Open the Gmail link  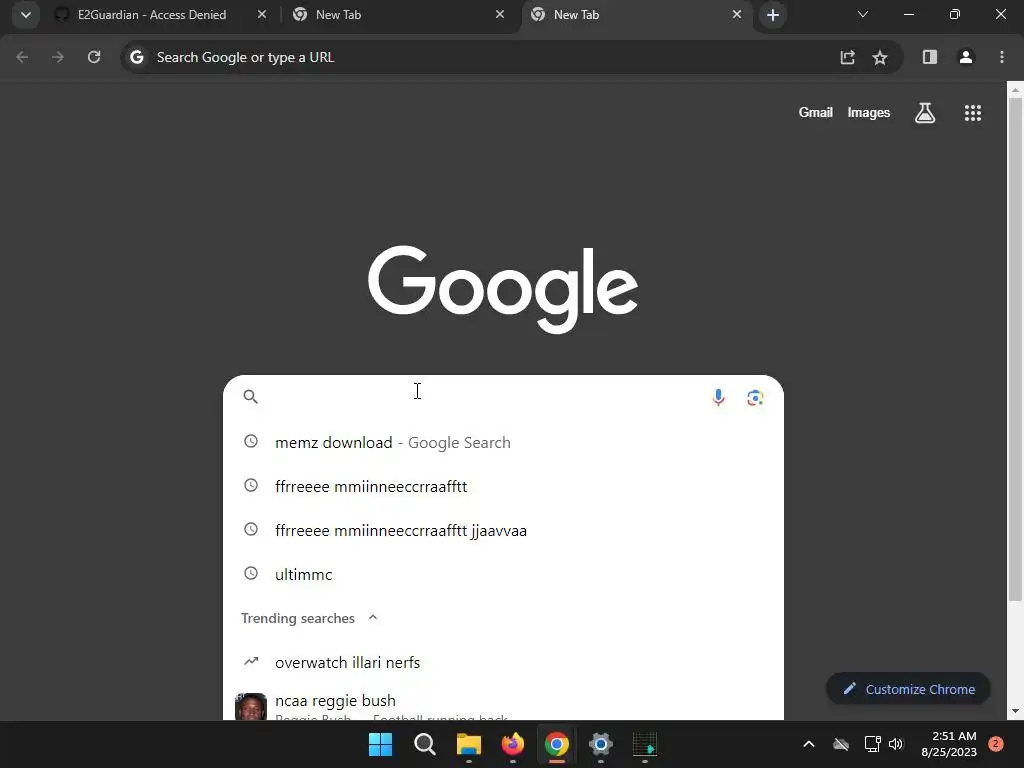816,112
